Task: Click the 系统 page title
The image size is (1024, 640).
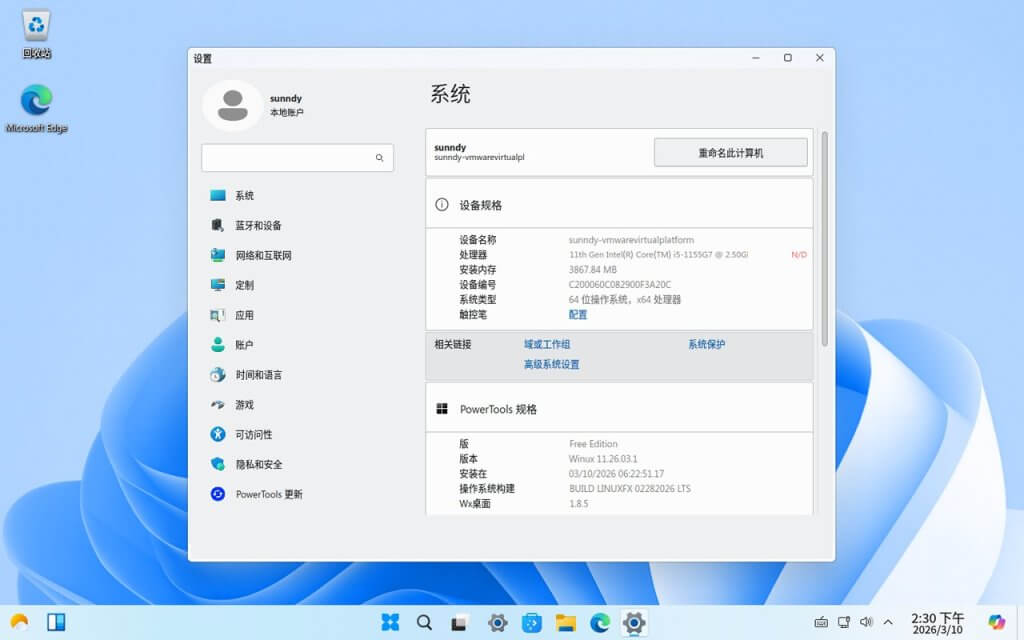Action: click(x=450, y=94)
